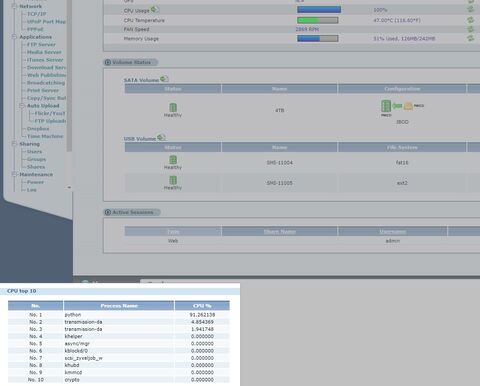
Task: Click the refresh icon on FAN Speed row
Action: click(x=470, y=29)
